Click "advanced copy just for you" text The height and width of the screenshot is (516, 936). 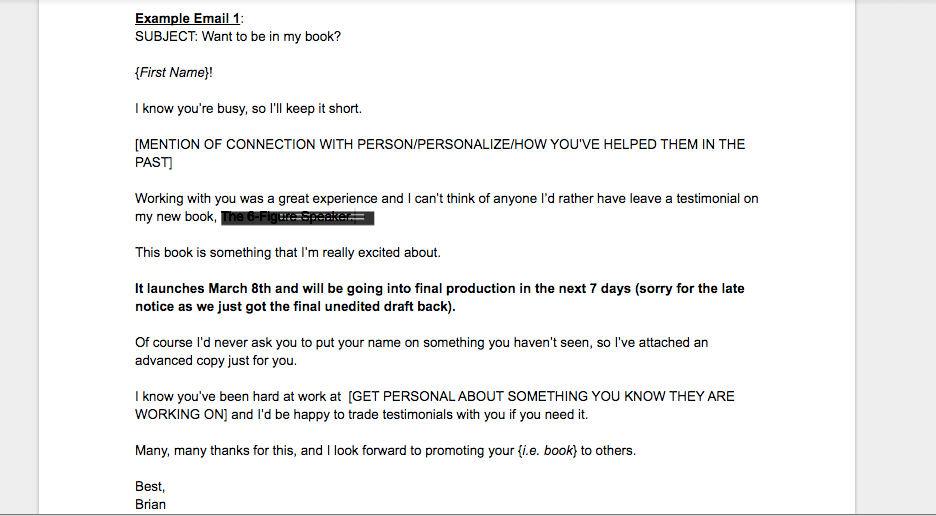pyautogui.click(x=215, y=361)
